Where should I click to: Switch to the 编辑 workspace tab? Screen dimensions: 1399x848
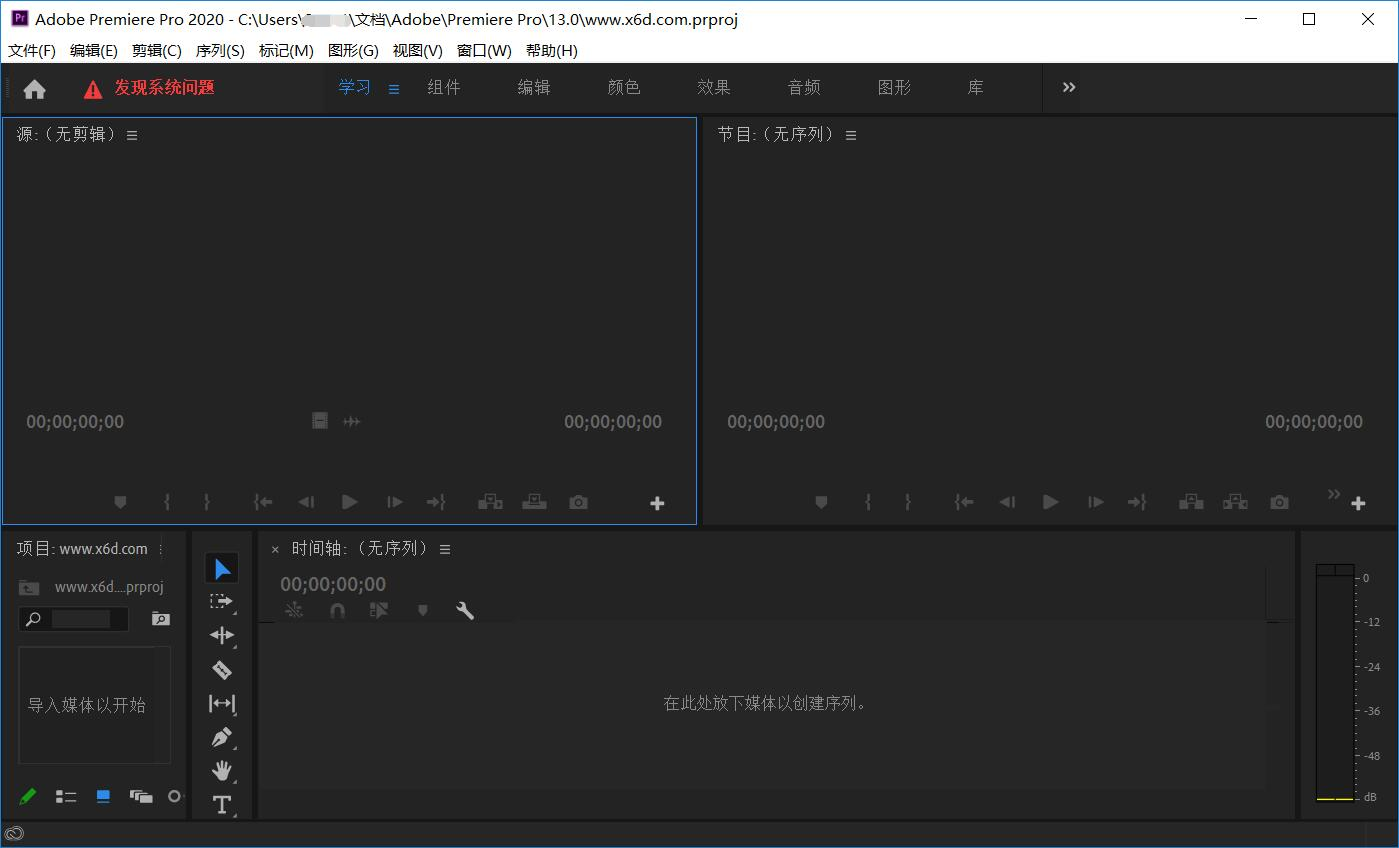[534, 87]
